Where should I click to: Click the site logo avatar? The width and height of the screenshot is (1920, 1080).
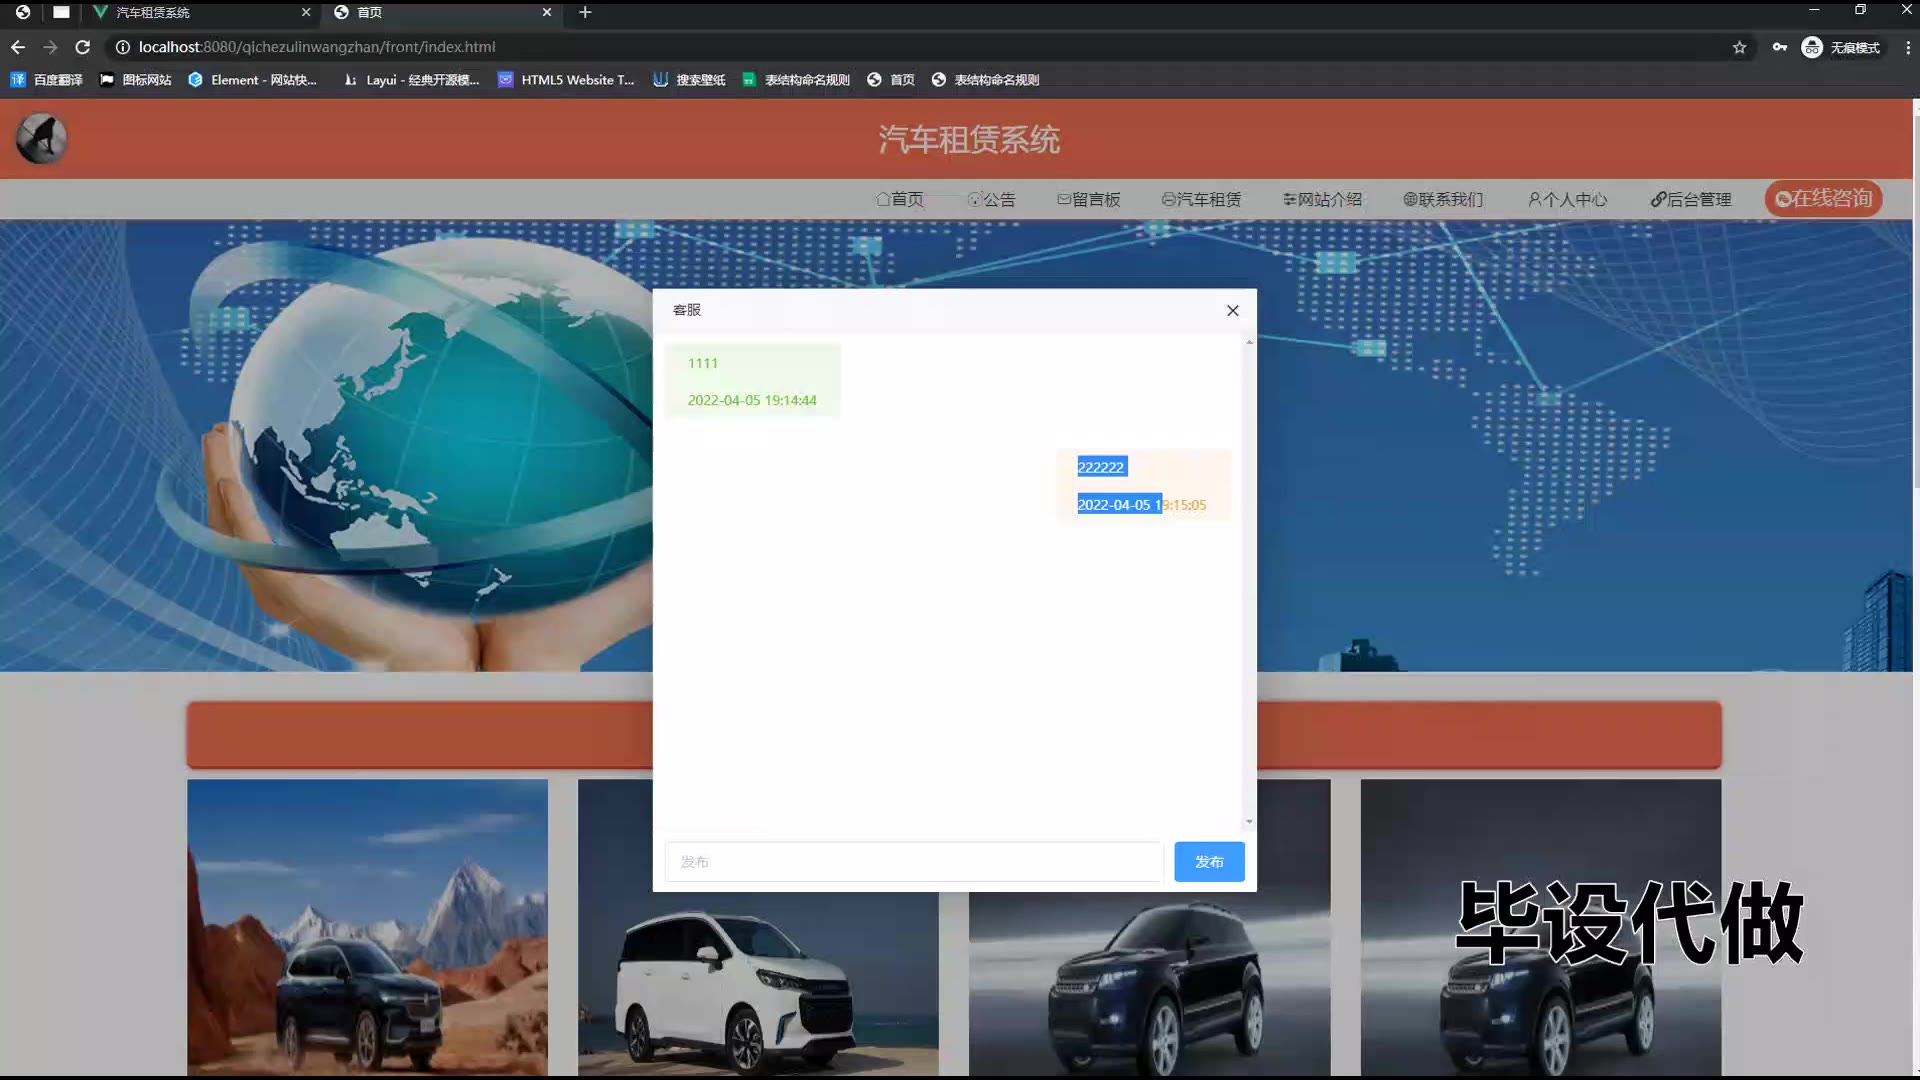[x=41, y=139]
